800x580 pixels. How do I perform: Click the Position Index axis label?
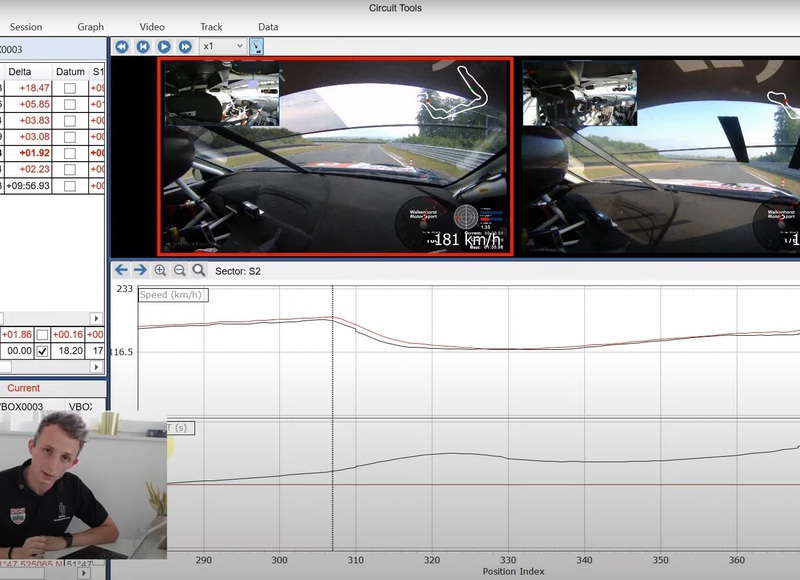coord(513,571)
